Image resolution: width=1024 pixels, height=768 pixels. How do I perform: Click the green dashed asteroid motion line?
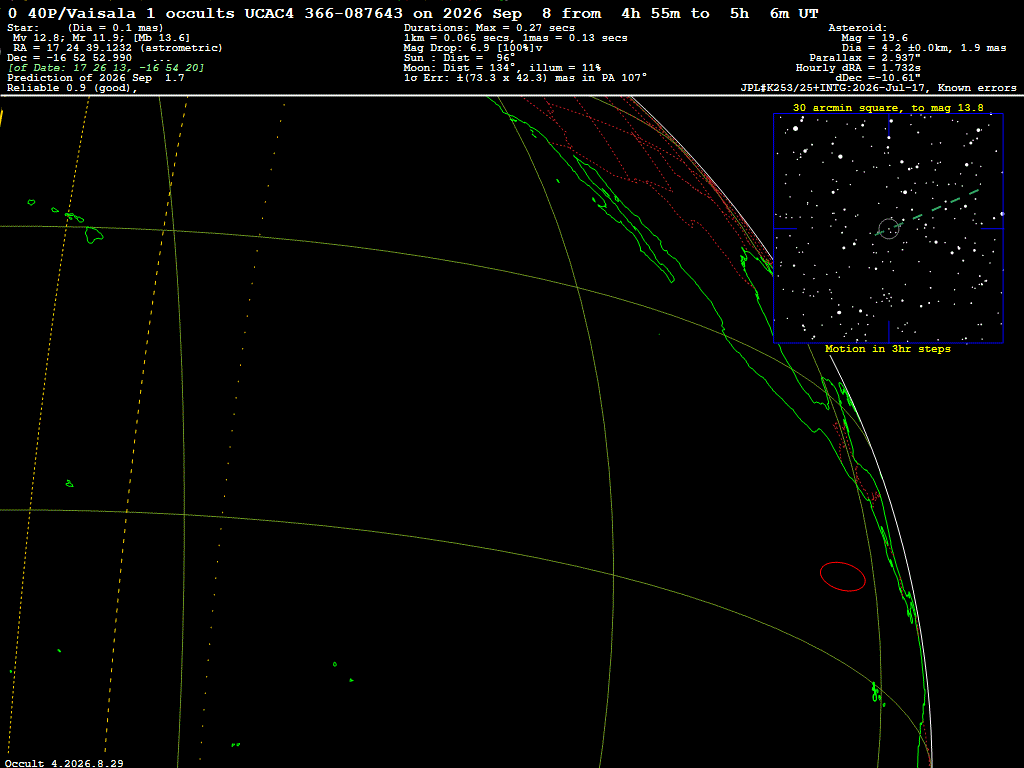(x=927, y=211)
